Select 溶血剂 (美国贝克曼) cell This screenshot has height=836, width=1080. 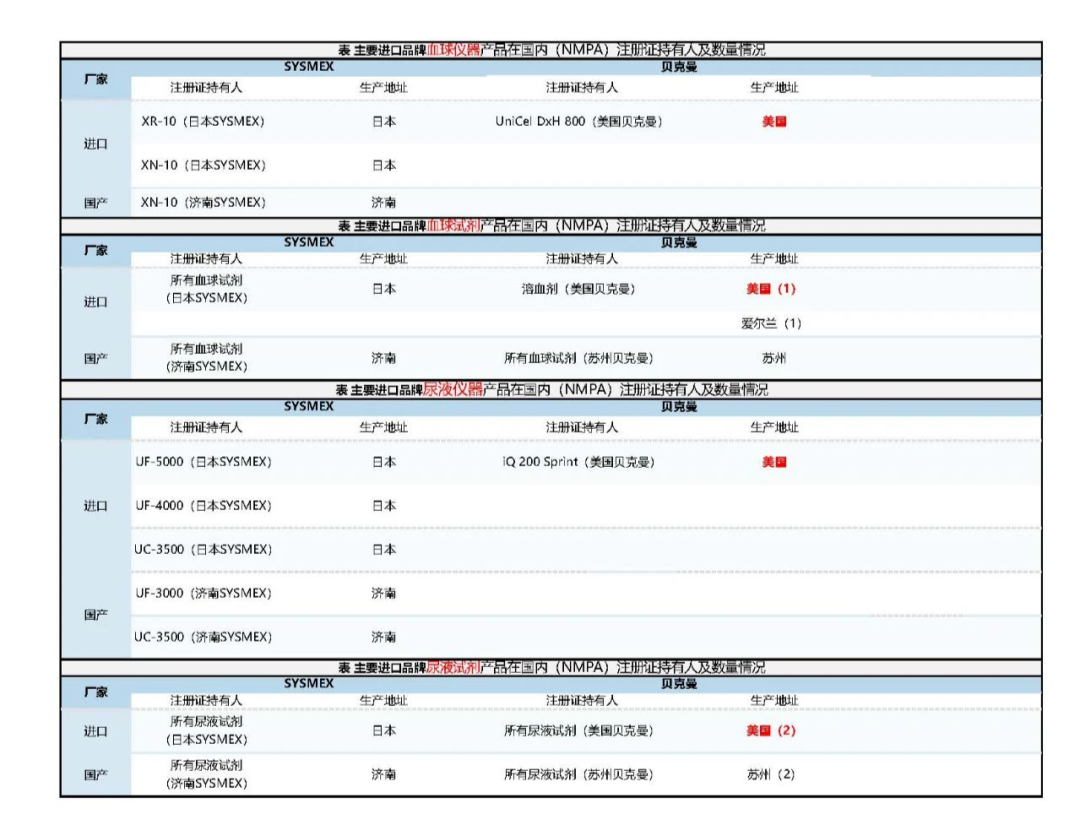tap(579, 289)
